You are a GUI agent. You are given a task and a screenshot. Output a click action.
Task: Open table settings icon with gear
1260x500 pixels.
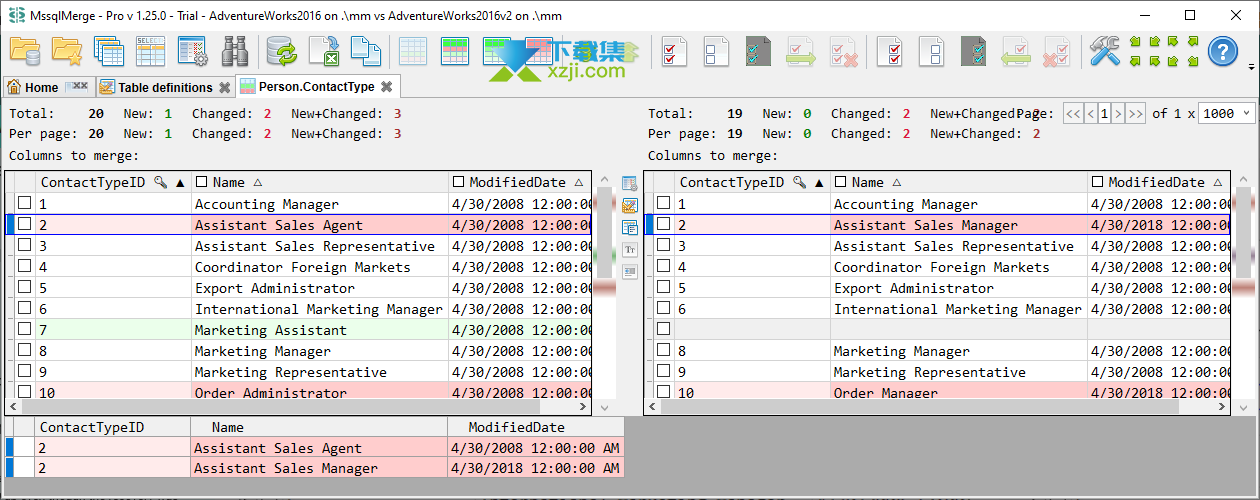coord(192,51)
